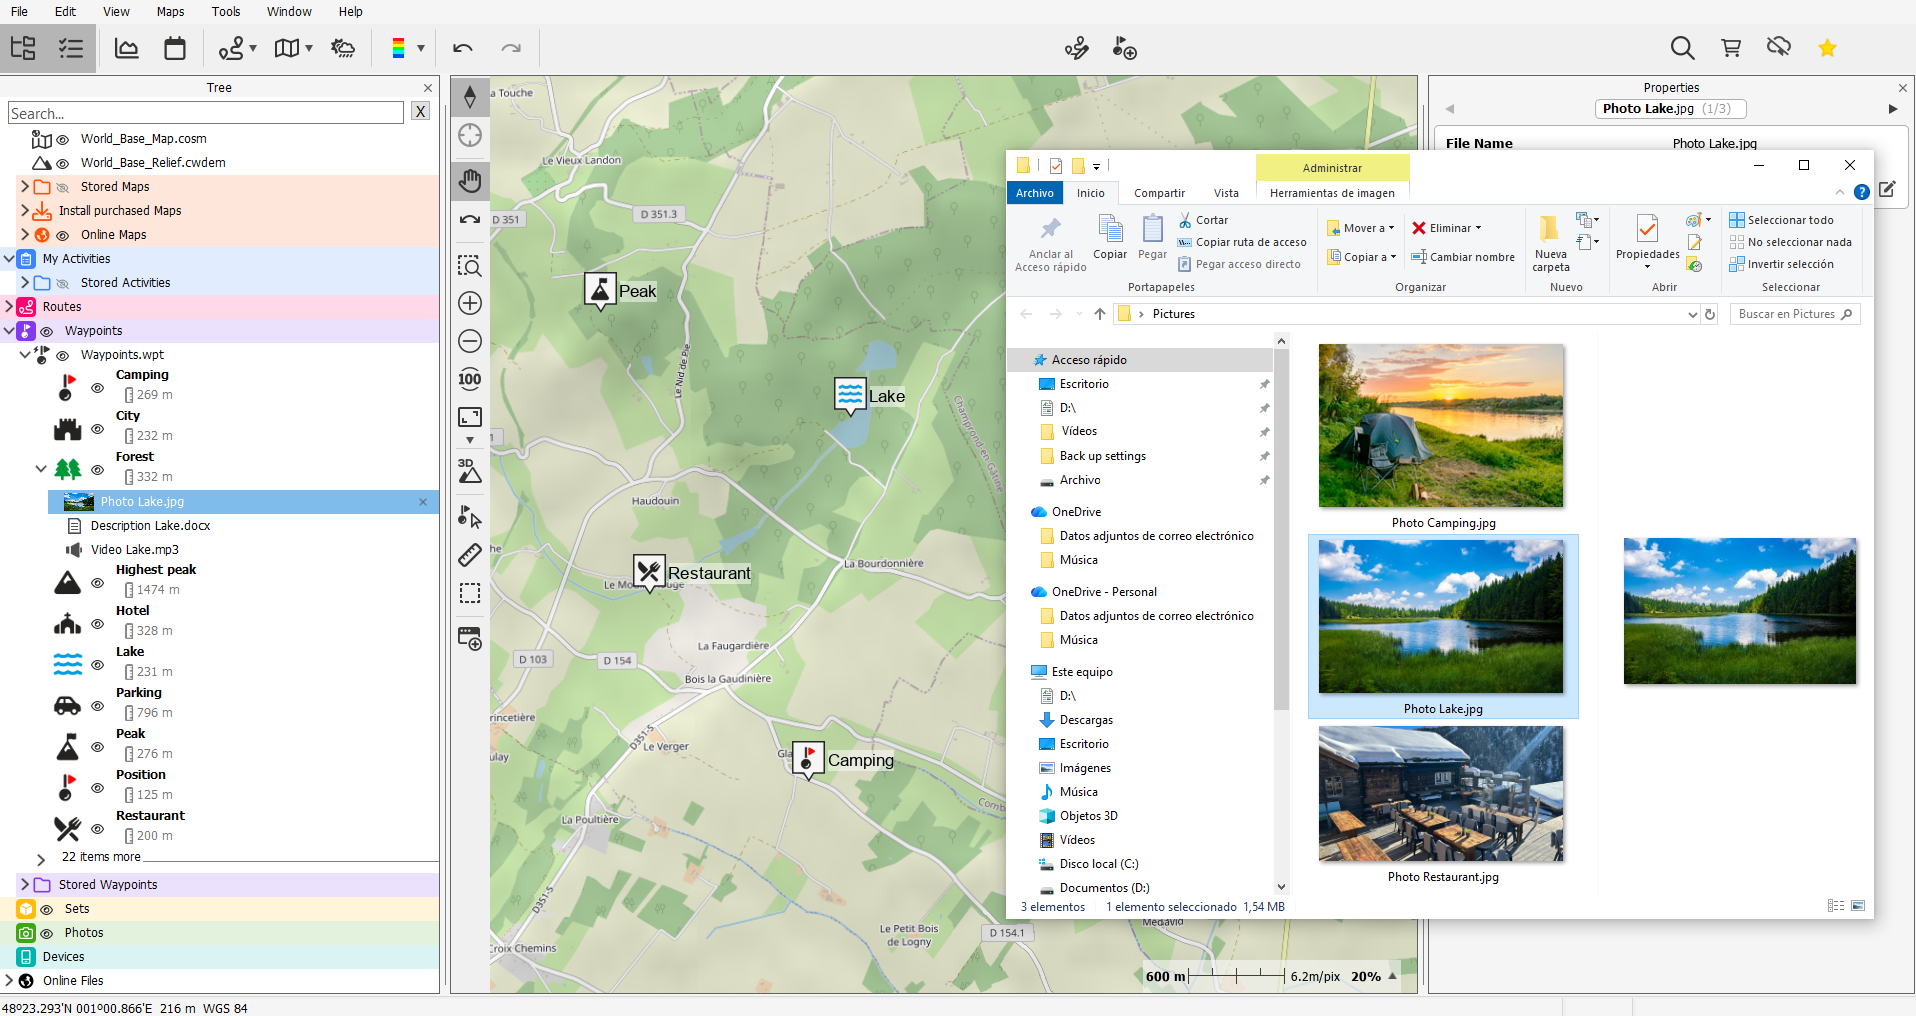Select the zoom to area magnifier tool
Viewport: 1916px width, 1016px height.
(x=470, y=265)
